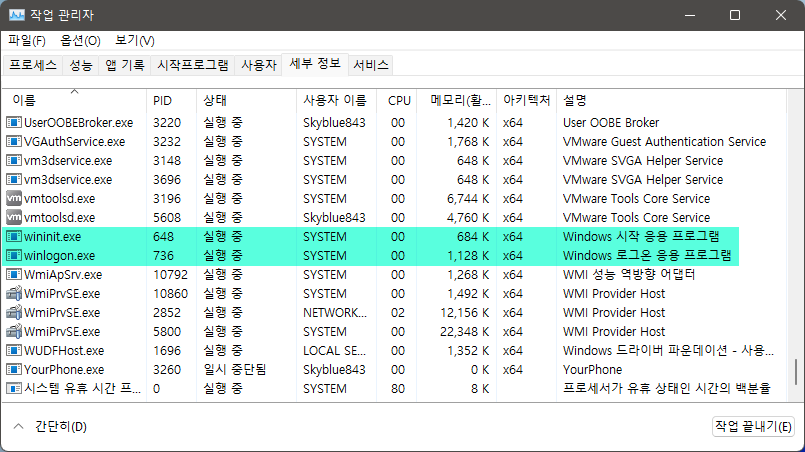The height and width of the screenshot is (452, 805).
Task: Click the wininit.exe process icon
Action: (x=14, y=236)
